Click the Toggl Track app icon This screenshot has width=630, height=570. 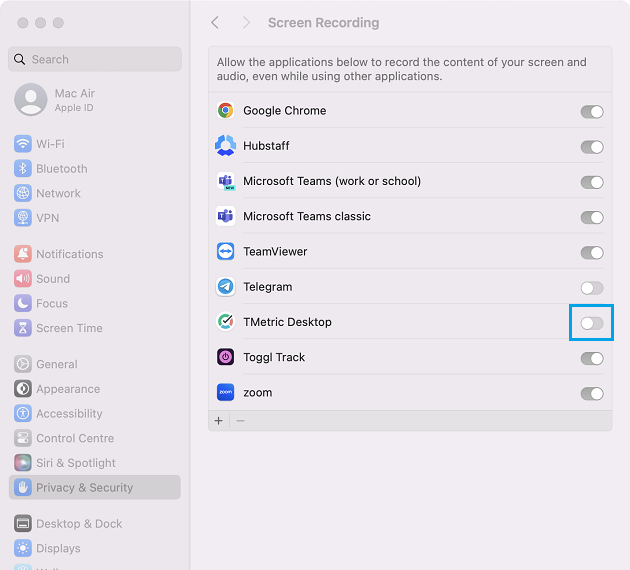click(225, 357)
